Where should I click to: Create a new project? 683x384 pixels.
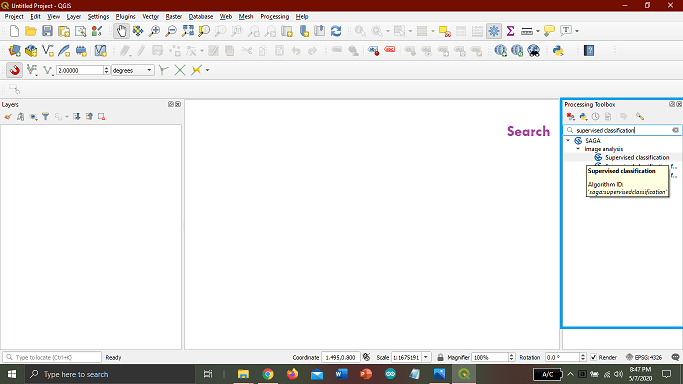(14, 31)
